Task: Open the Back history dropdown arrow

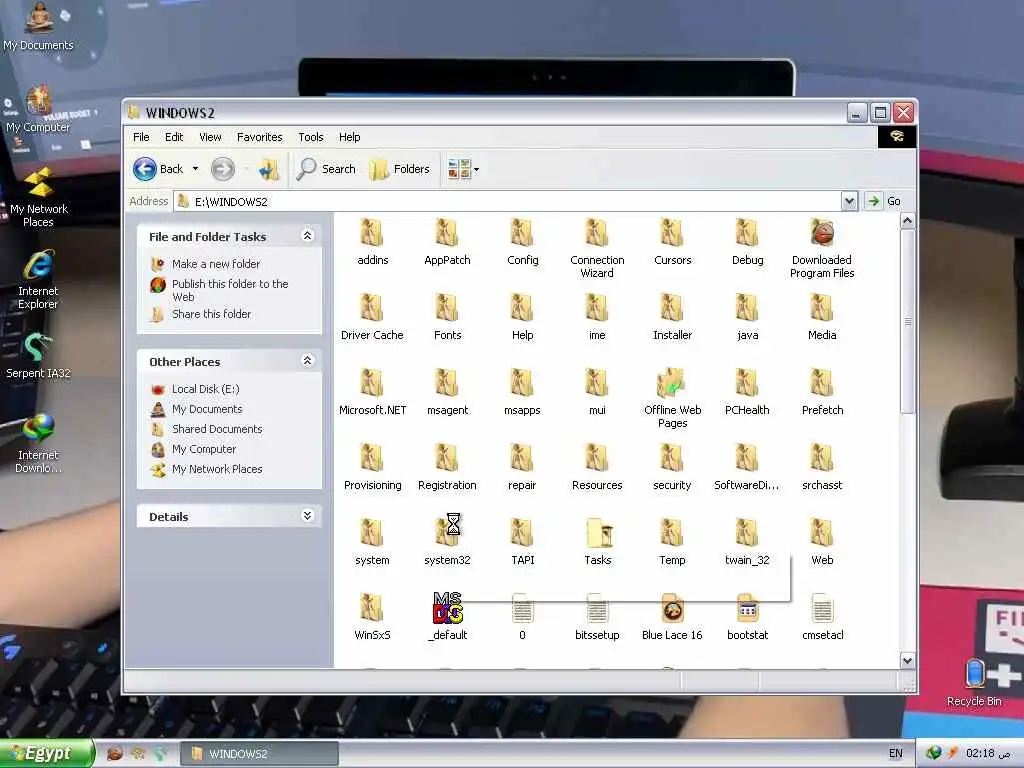Action: pyautogui.click(x=195, y=169)
